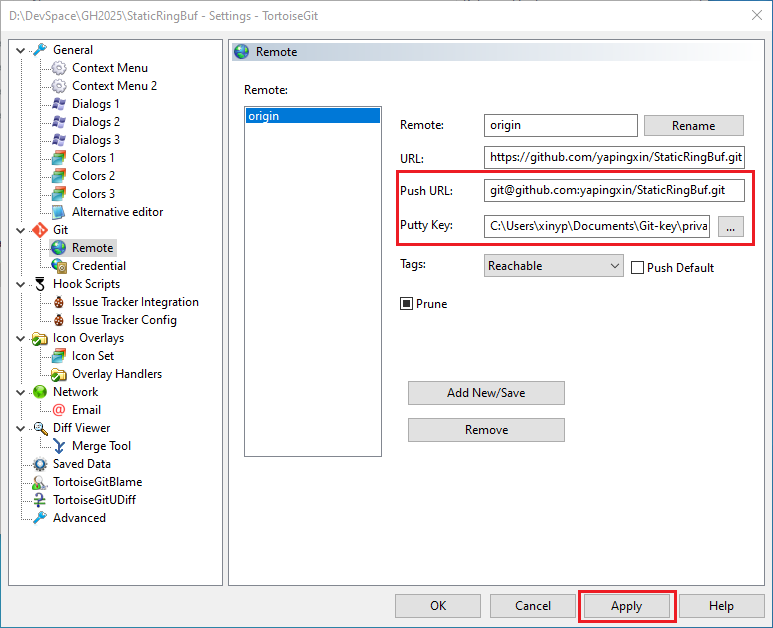
Task: Select the Advanced settings entry
Action: tap(79, 518)
